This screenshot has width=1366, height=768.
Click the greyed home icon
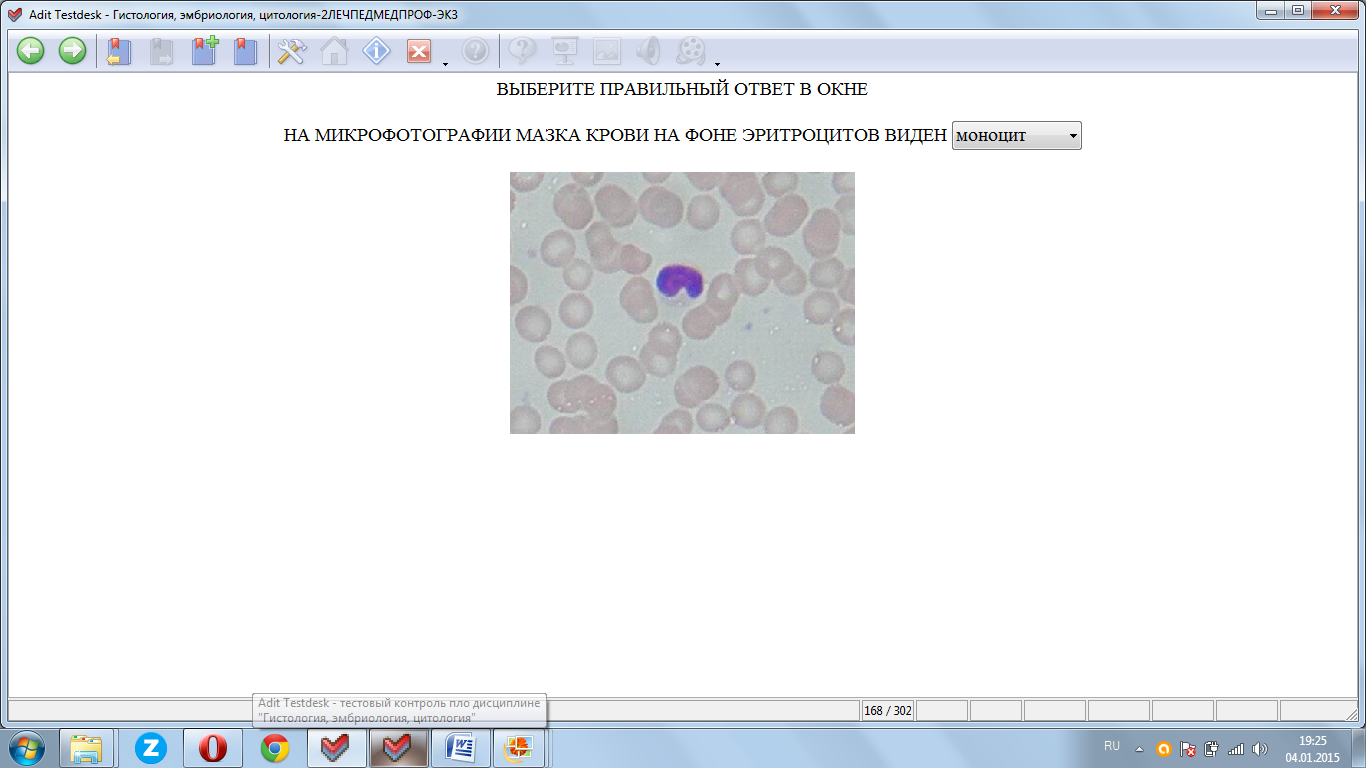tap(334, 51)
